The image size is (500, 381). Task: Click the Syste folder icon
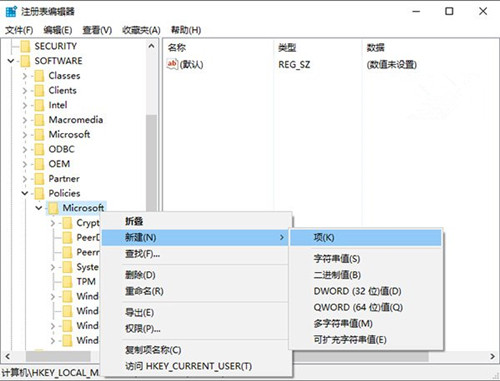[67, 267]
